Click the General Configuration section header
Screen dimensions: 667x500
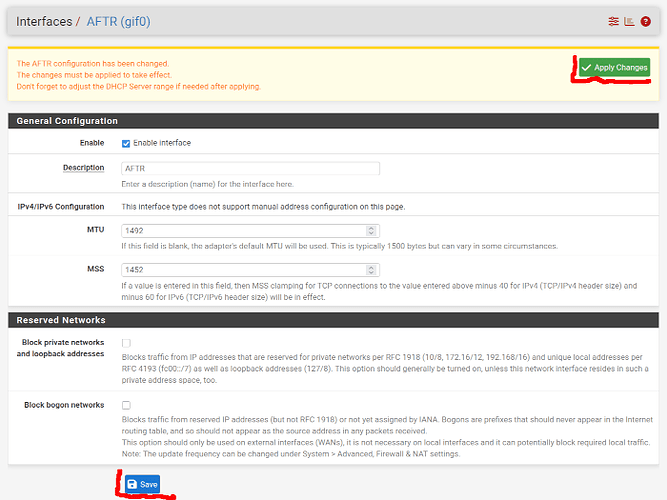[334, 121]
